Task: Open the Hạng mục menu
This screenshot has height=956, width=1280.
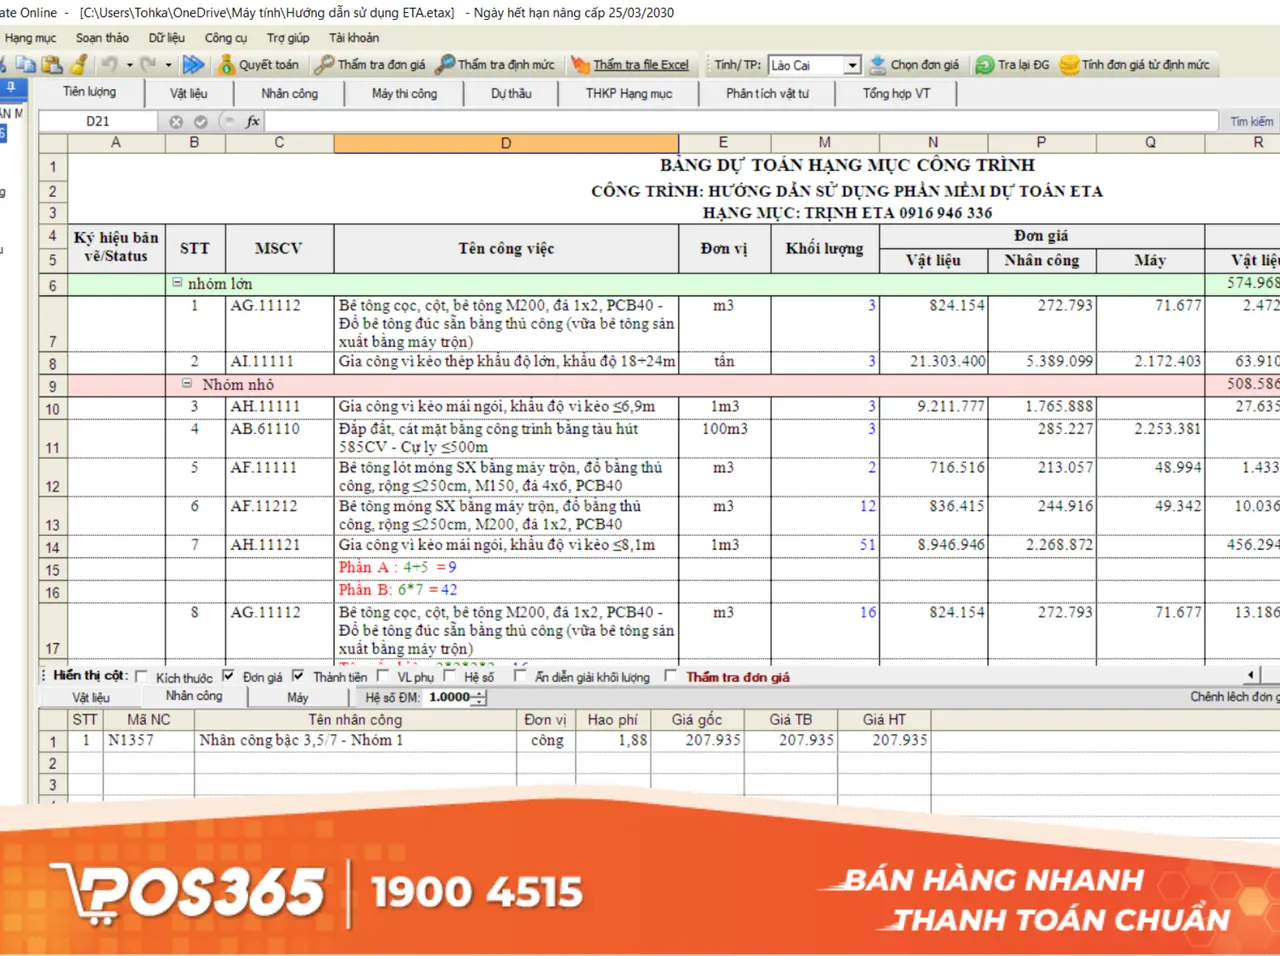Action: coord(30,38)
